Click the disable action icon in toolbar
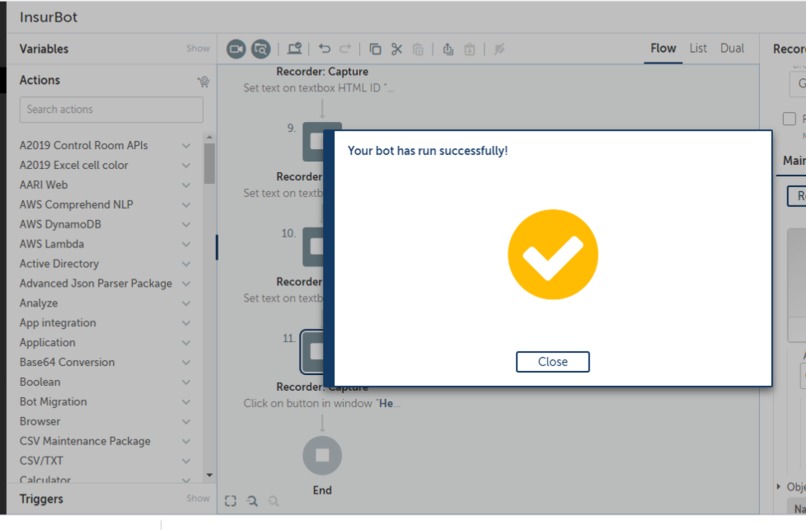 (x=499, y=49)
